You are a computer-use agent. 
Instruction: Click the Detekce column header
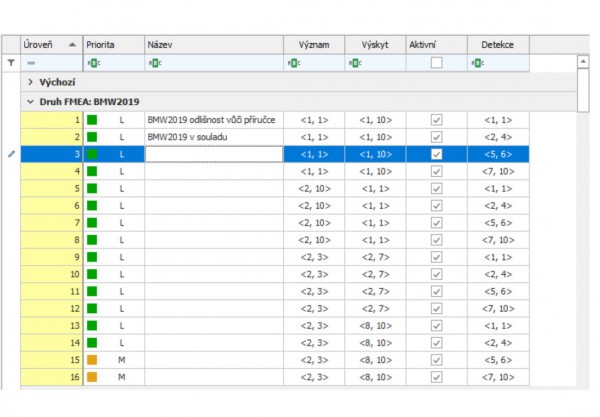point(497,45)
